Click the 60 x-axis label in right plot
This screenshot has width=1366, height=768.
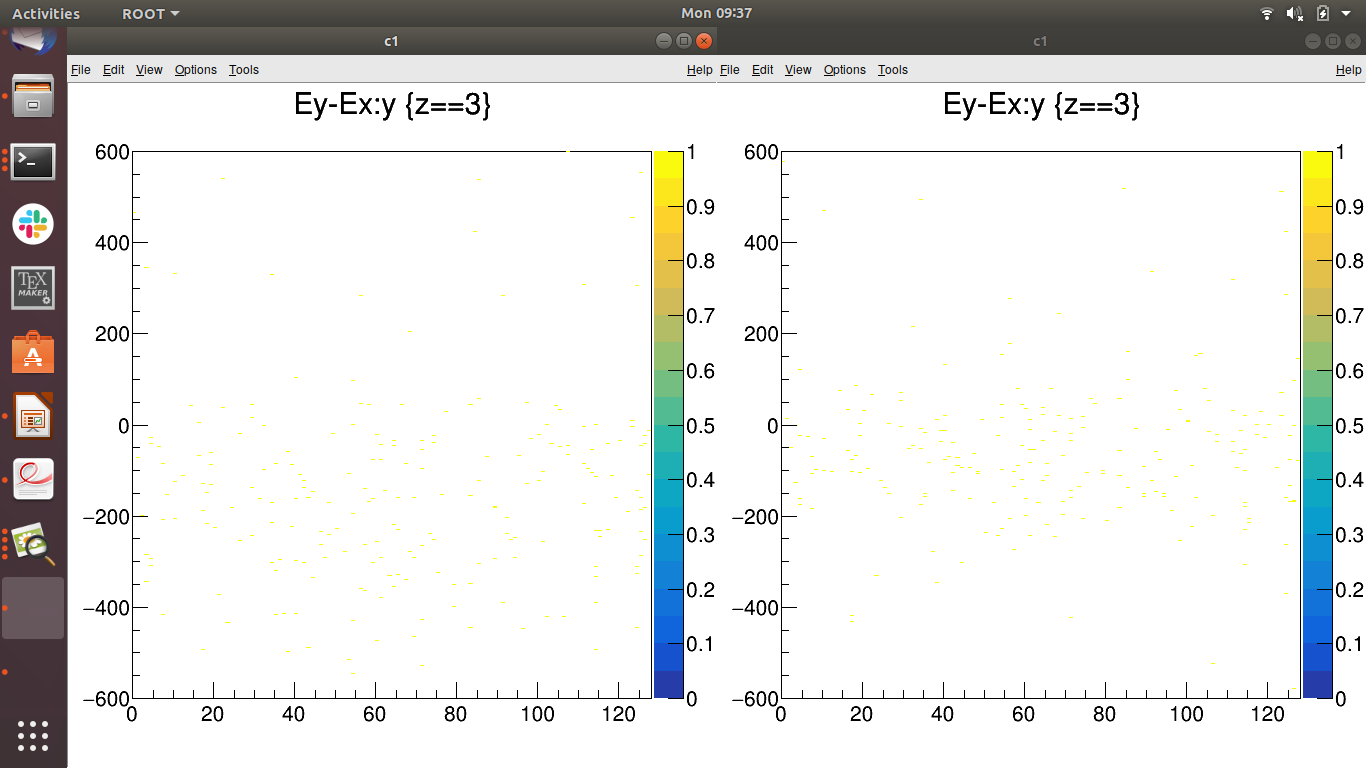pos(1023,715)
